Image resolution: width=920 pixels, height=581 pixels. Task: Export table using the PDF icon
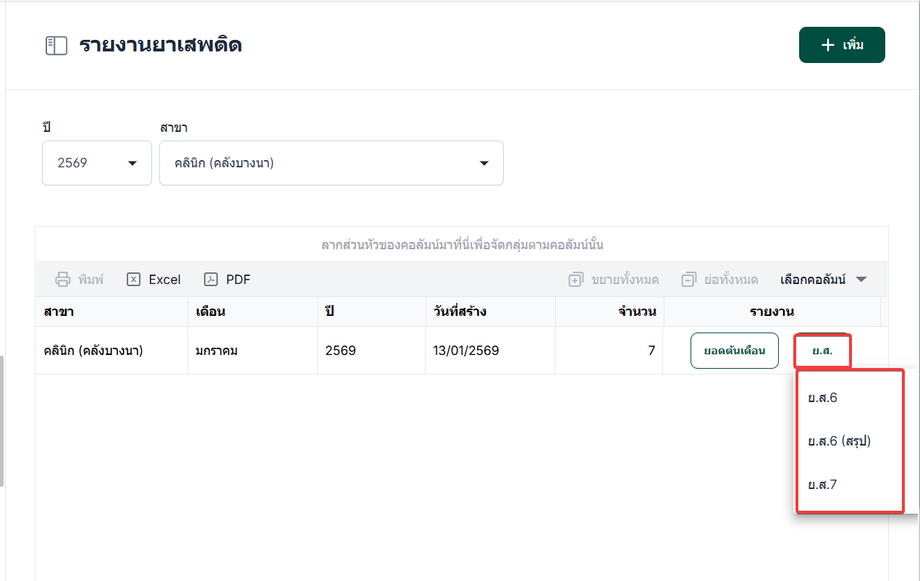pos(211,280)
